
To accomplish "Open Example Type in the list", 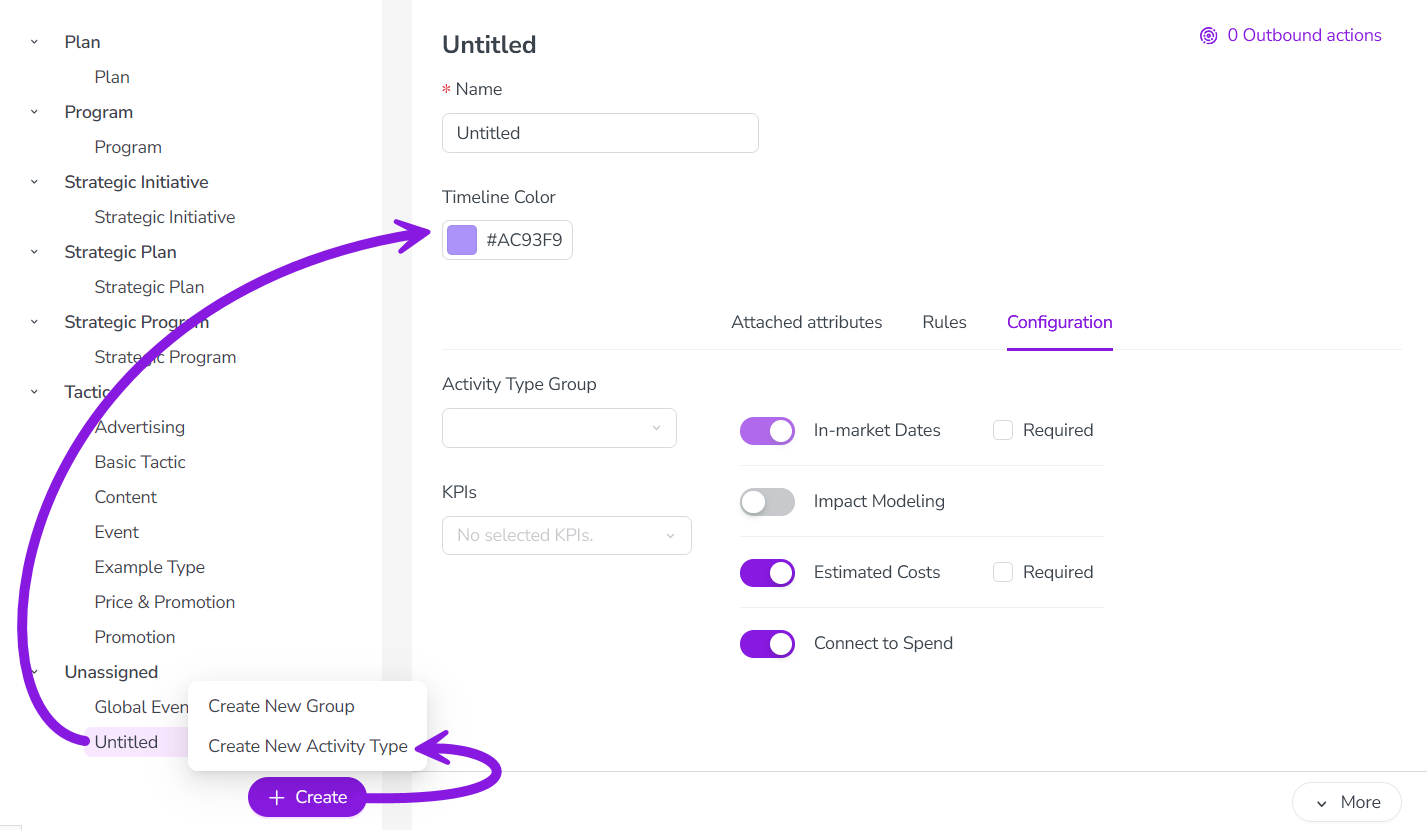I will [x=149, y=567].
